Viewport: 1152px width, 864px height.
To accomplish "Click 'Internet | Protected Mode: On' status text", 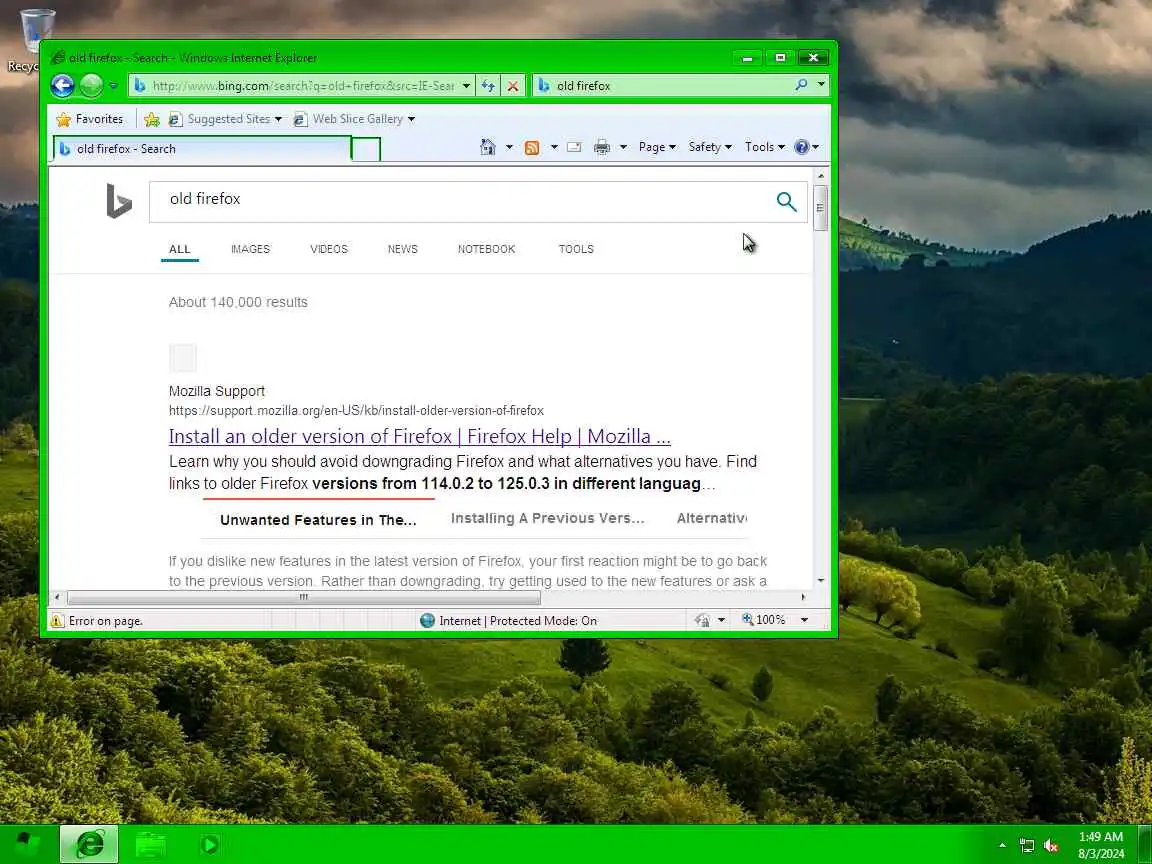I will [518, 621].
